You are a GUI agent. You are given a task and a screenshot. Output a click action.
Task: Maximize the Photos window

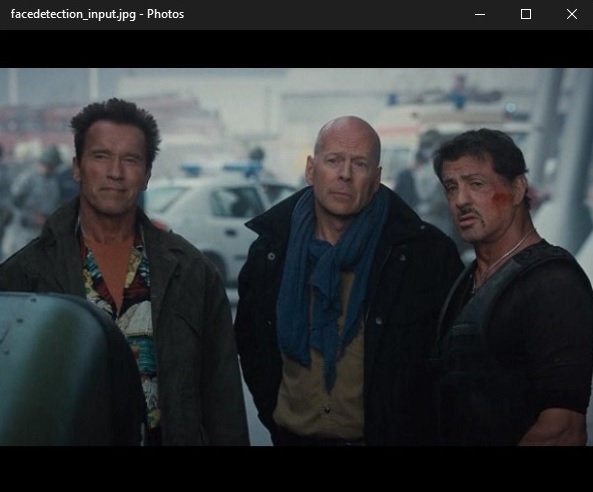(526, 14)
